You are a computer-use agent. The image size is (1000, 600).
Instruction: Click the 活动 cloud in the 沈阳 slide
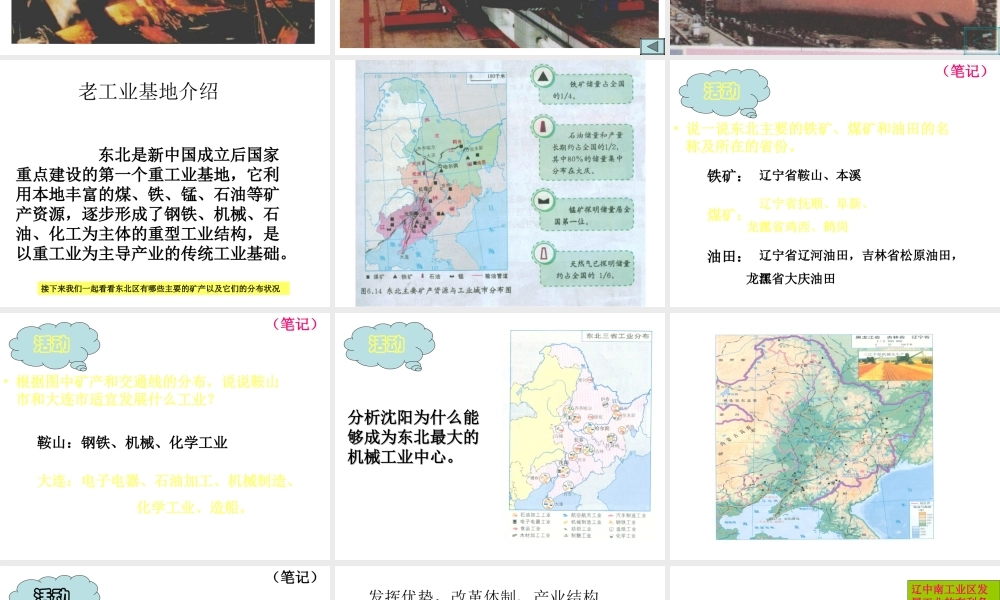click(389, 346)
